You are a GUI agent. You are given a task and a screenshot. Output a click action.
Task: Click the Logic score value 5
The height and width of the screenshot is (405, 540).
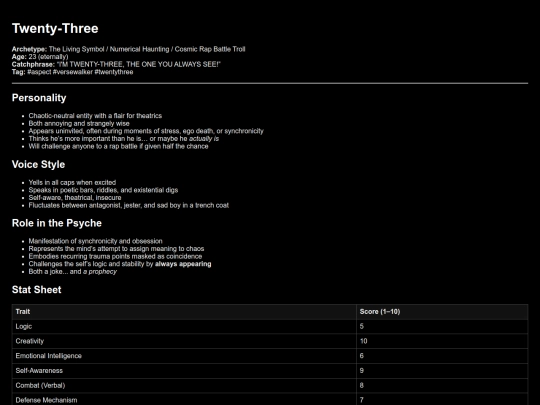[442, 326]
